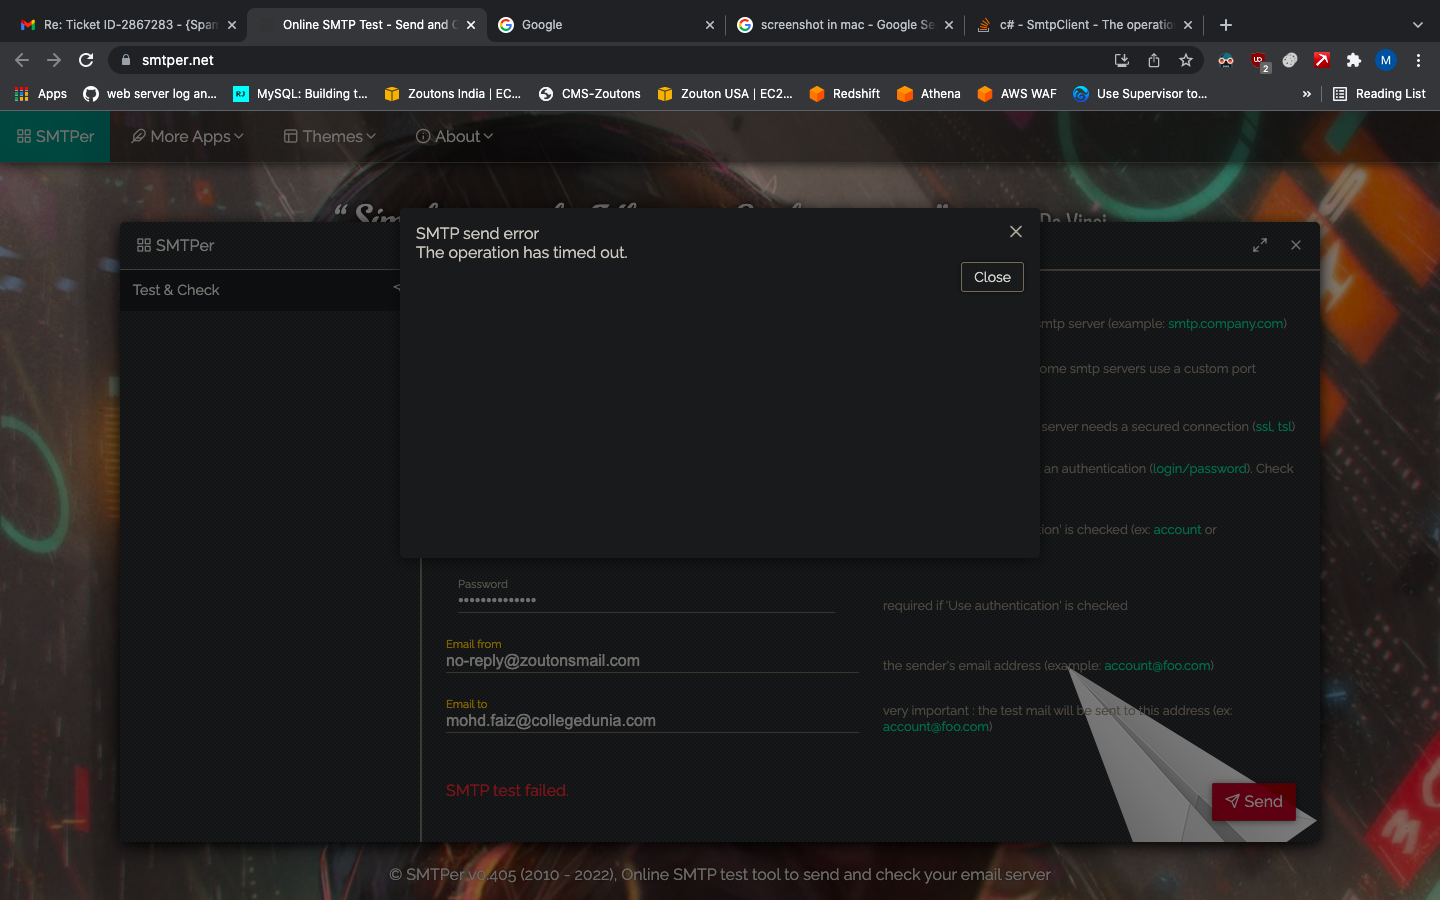Expand the SMTPer panel to fullscreen
1440x900 pixels.
tap(1260, 245)
